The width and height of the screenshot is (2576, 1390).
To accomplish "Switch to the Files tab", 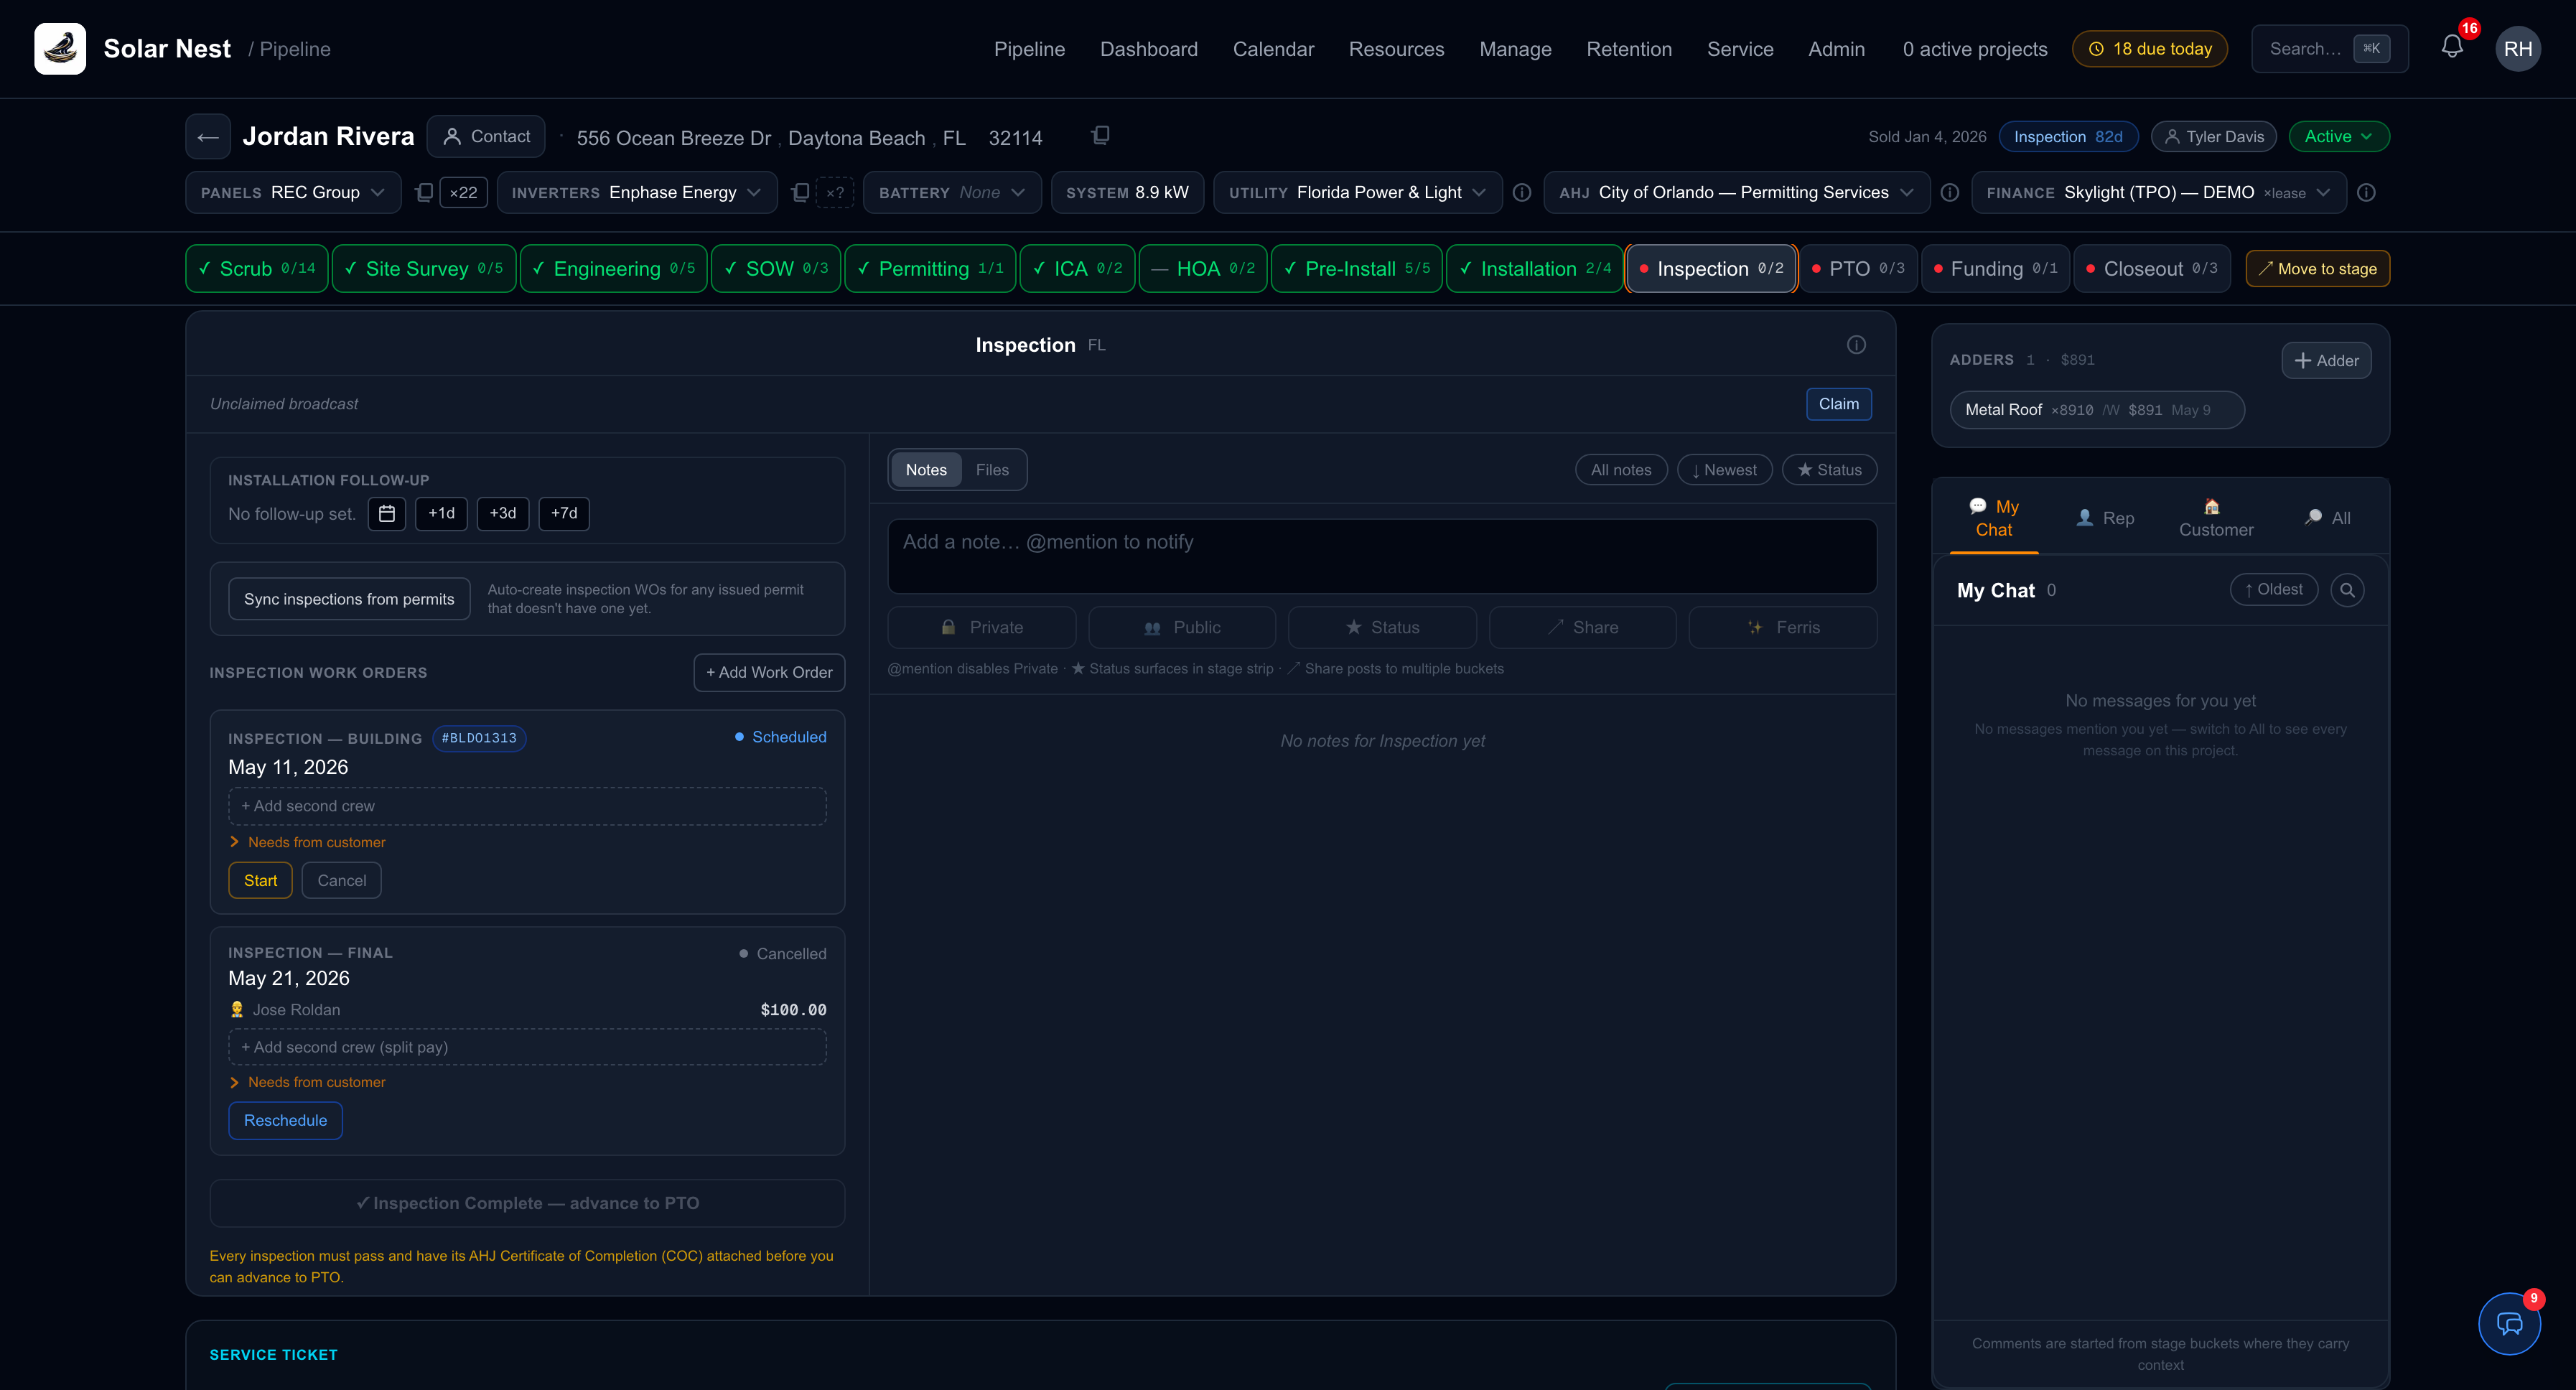I will (992, 470).
